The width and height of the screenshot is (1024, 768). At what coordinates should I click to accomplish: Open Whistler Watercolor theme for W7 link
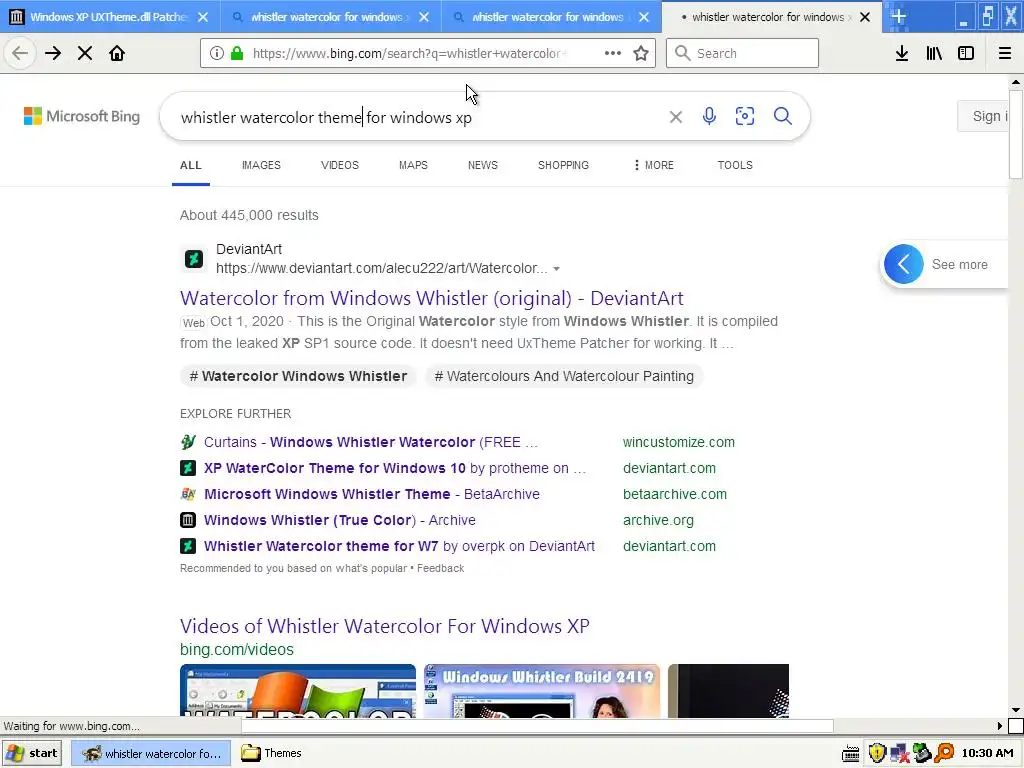pyautogui.click(x=399, y=546)
